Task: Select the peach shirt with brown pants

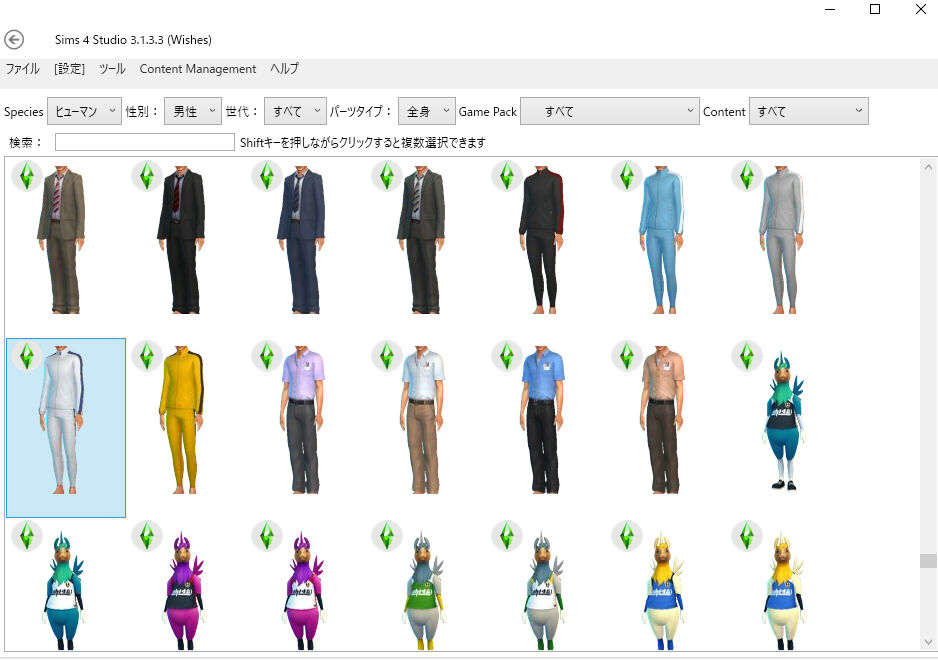Action: click(662, 419)
